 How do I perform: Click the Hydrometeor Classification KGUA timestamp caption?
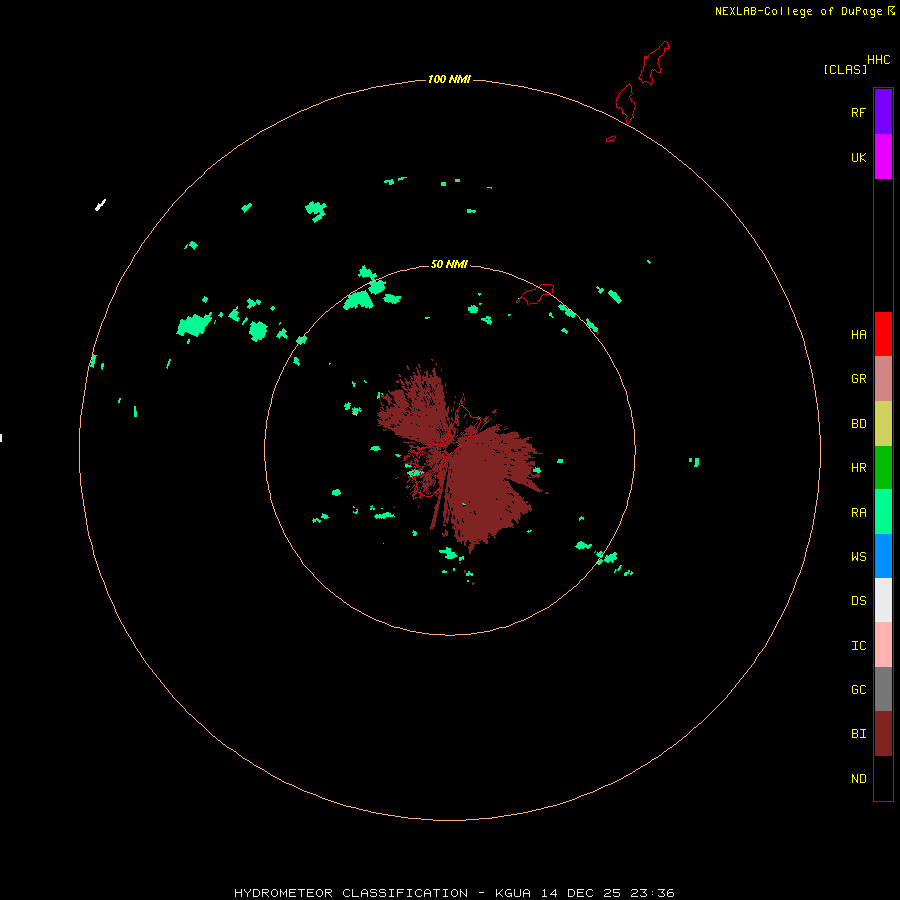pos(454,893)
